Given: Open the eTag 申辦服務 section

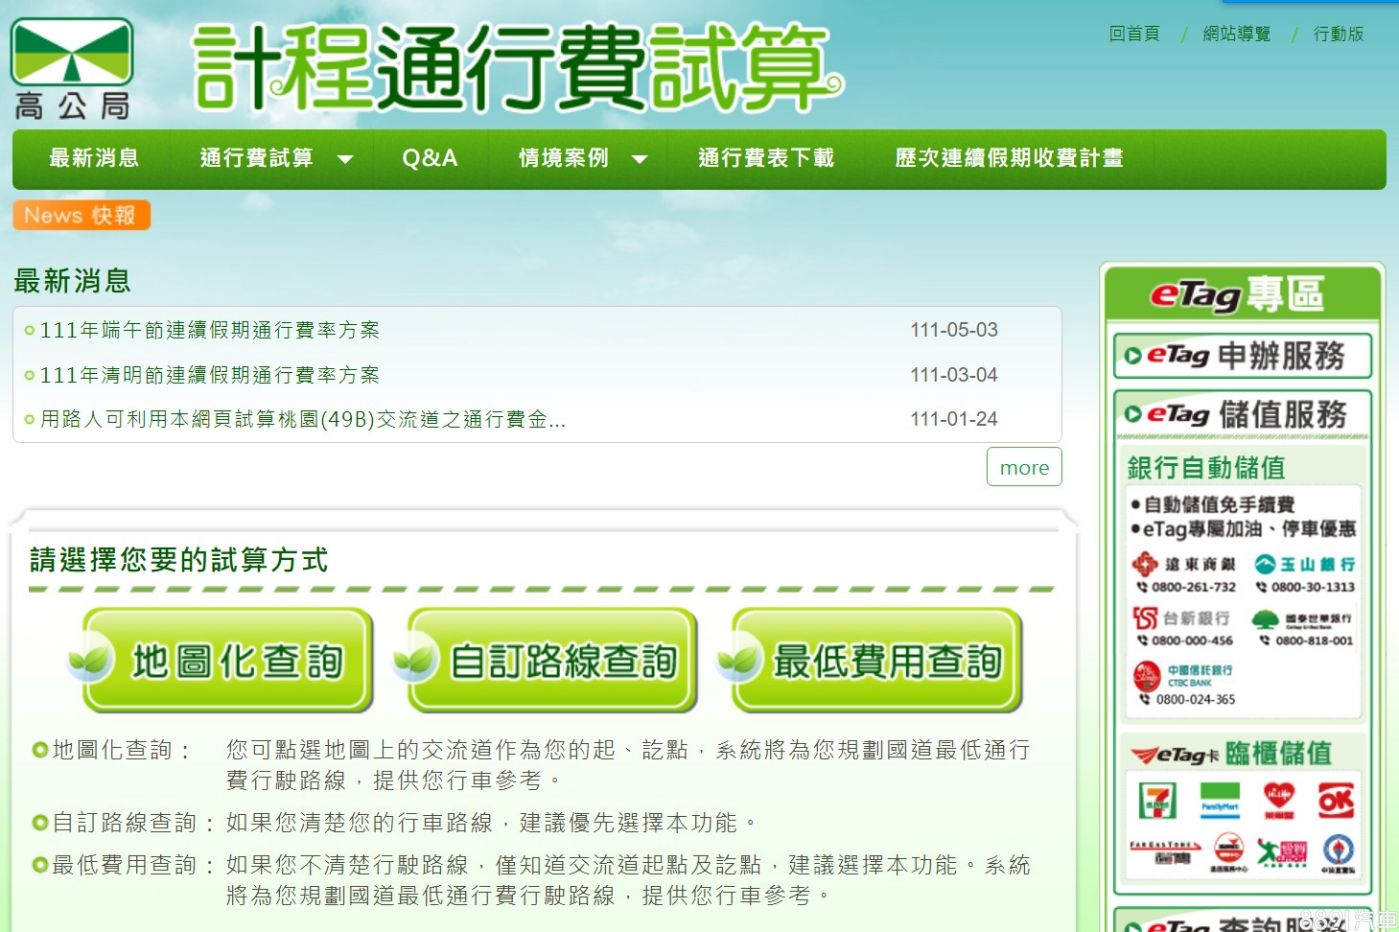Looking at the screenshot, I should pyautogui.click(x=1242, y=356).
